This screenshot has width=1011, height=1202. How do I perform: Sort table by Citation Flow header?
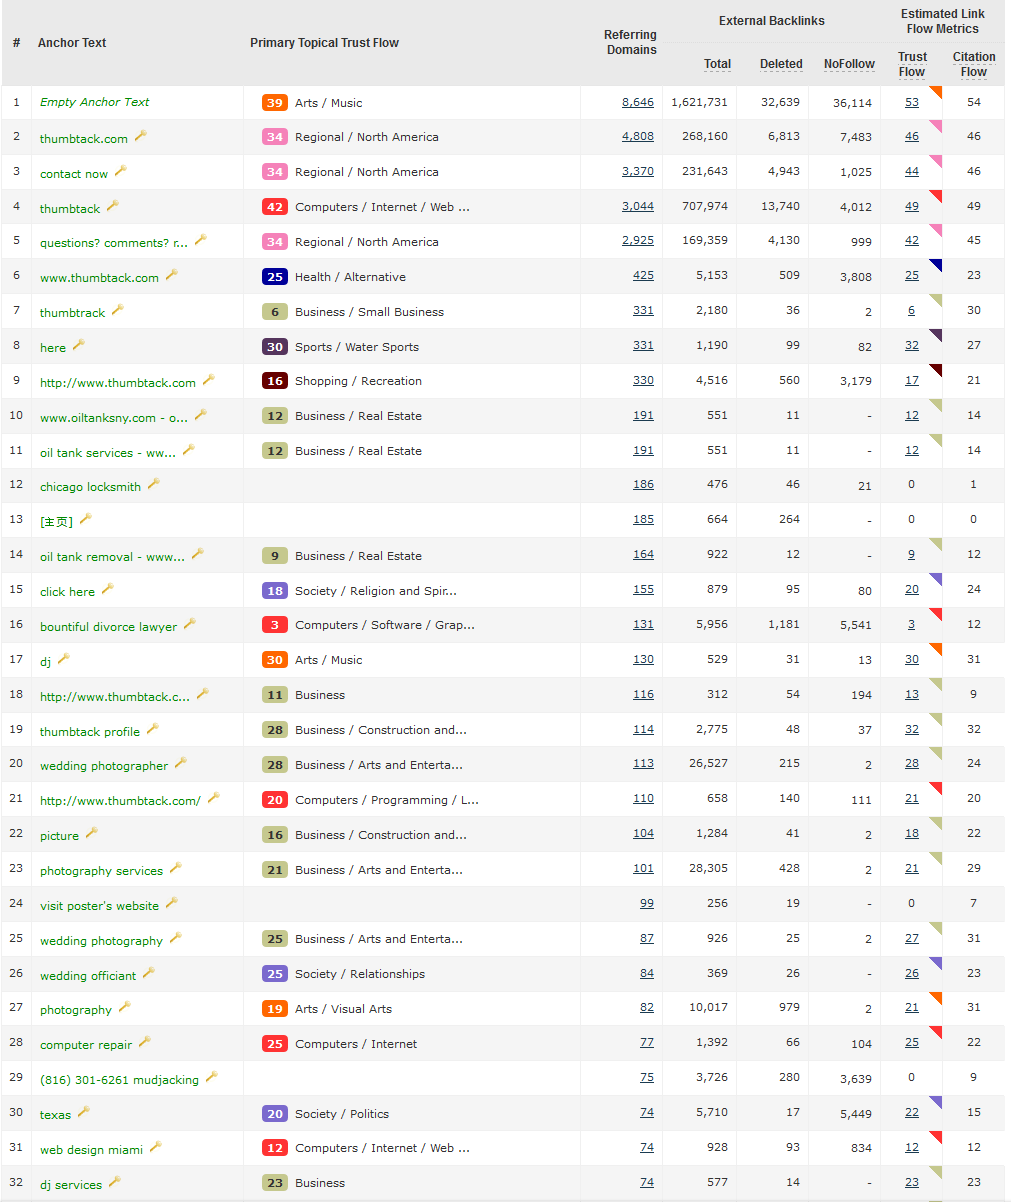coord(974,64)
